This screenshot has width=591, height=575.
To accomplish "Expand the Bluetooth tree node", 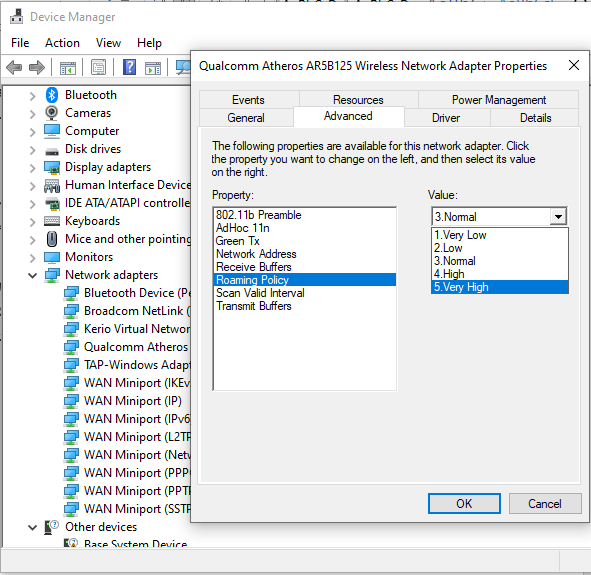I will click(32, 96).
